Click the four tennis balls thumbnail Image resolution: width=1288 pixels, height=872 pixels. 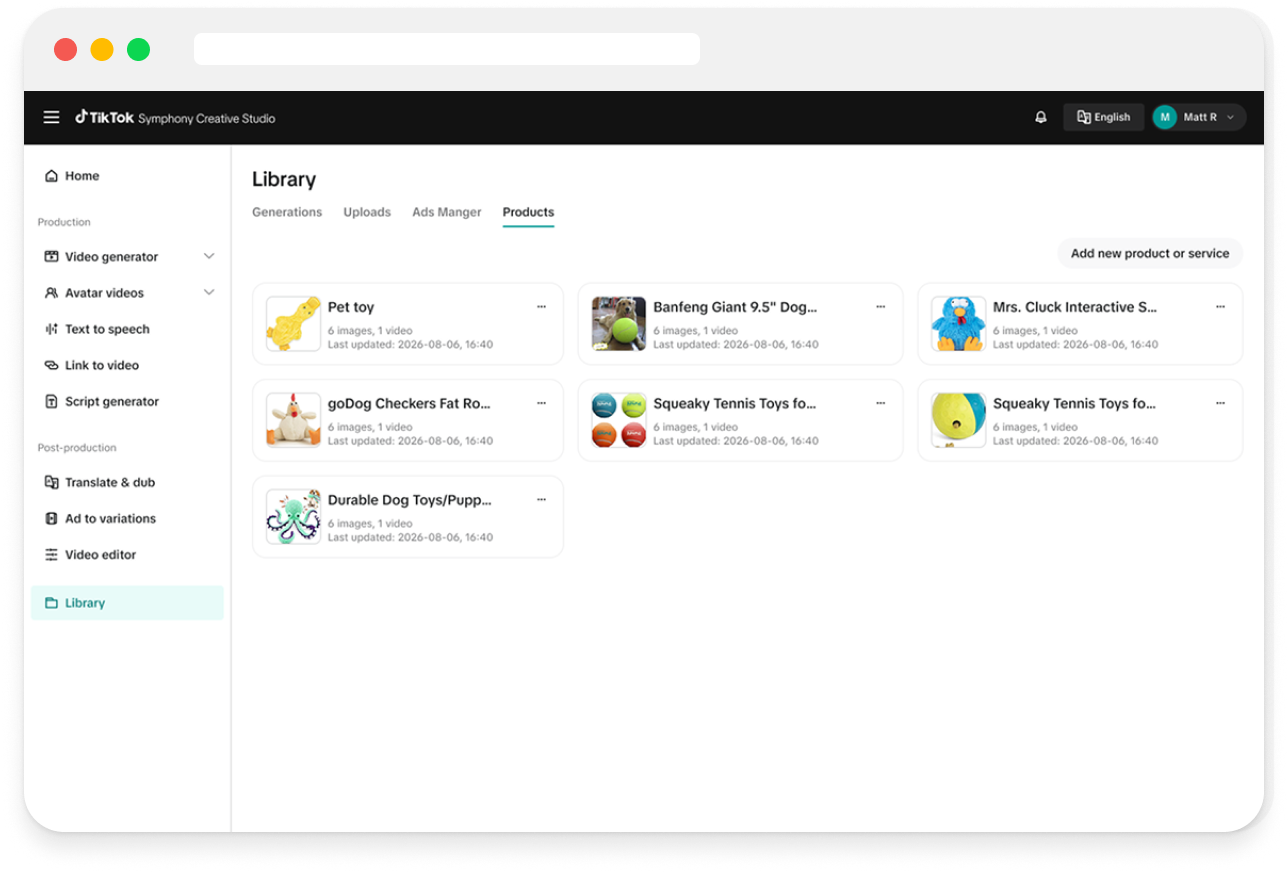[x=619, y=420]
